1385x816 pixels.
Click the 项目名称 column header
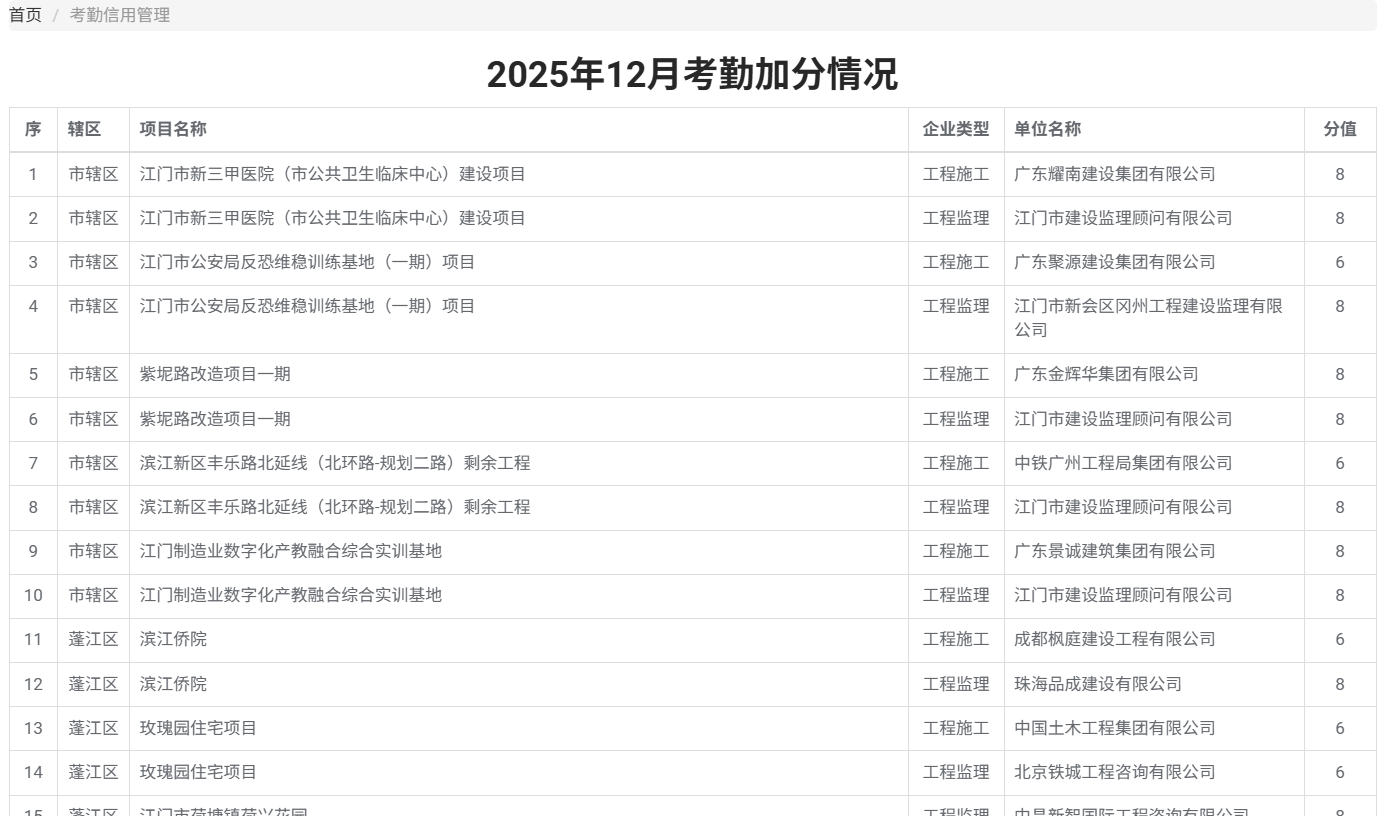point(173,129)
